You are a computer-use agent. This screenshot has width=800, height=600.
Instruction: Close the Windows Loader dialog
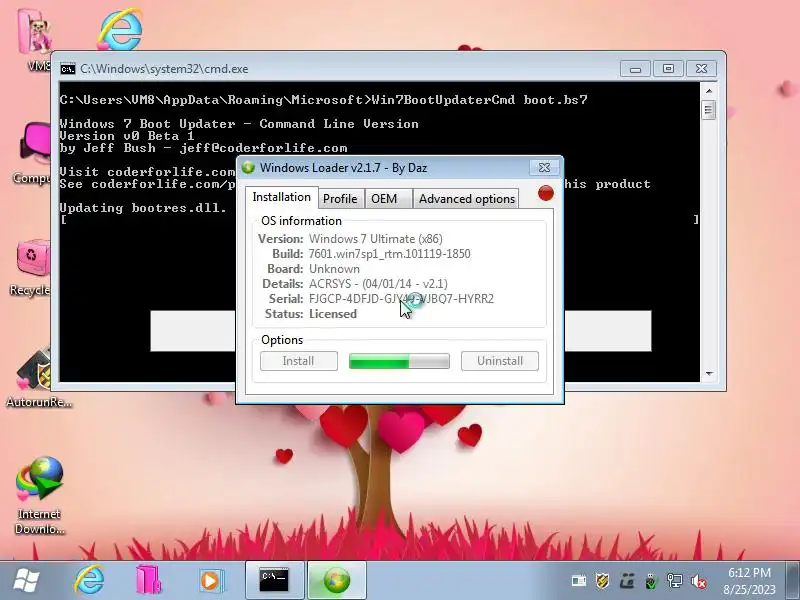tap(544, 167)
